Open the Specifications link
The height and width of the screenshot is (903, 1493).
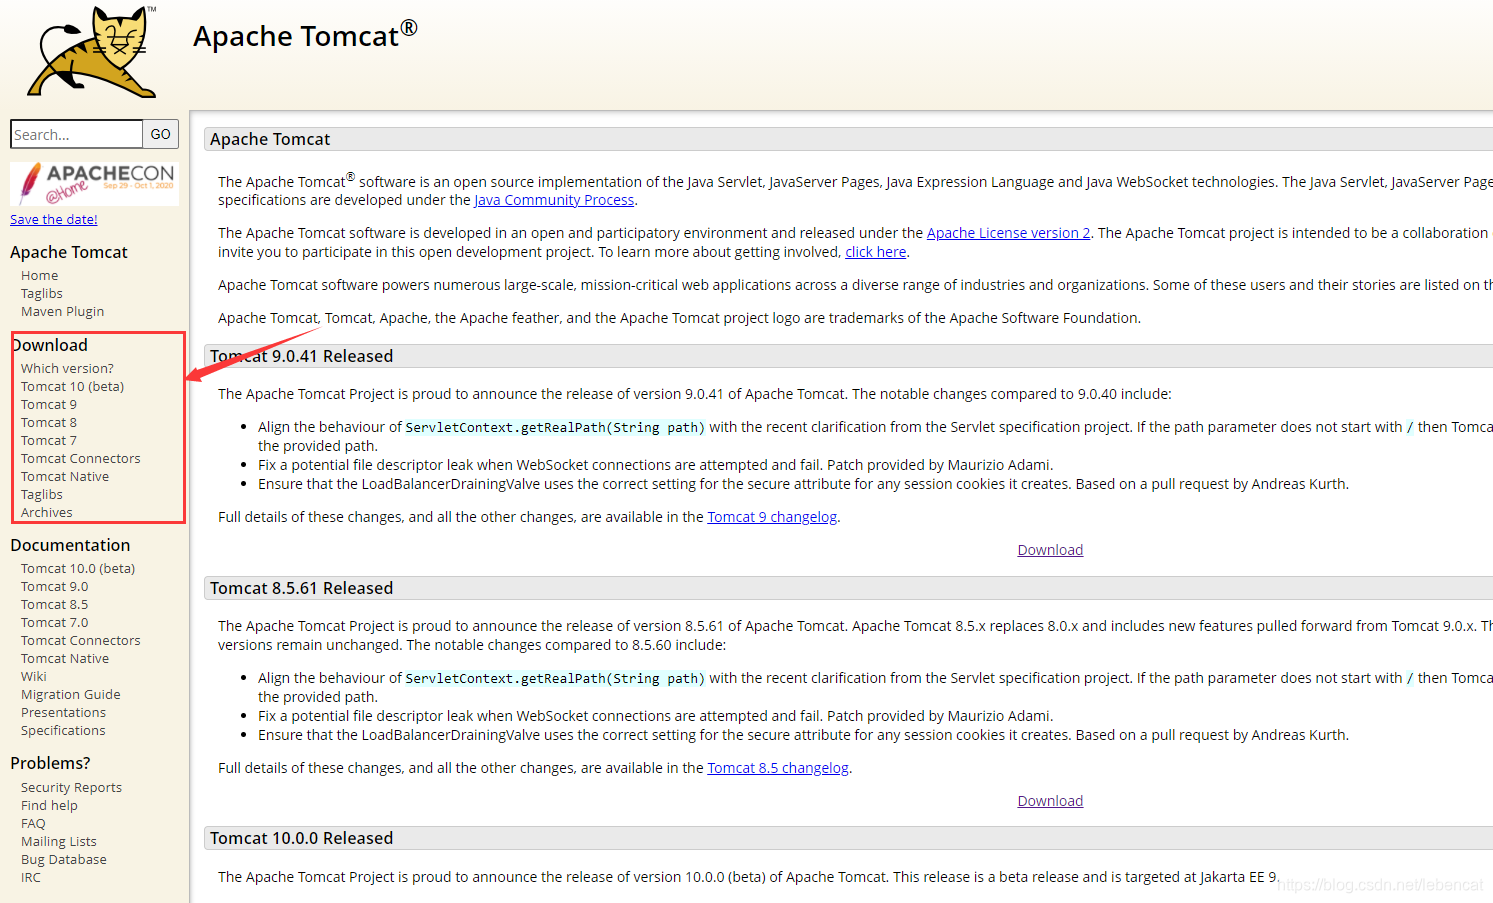click(x=63, y=730)
